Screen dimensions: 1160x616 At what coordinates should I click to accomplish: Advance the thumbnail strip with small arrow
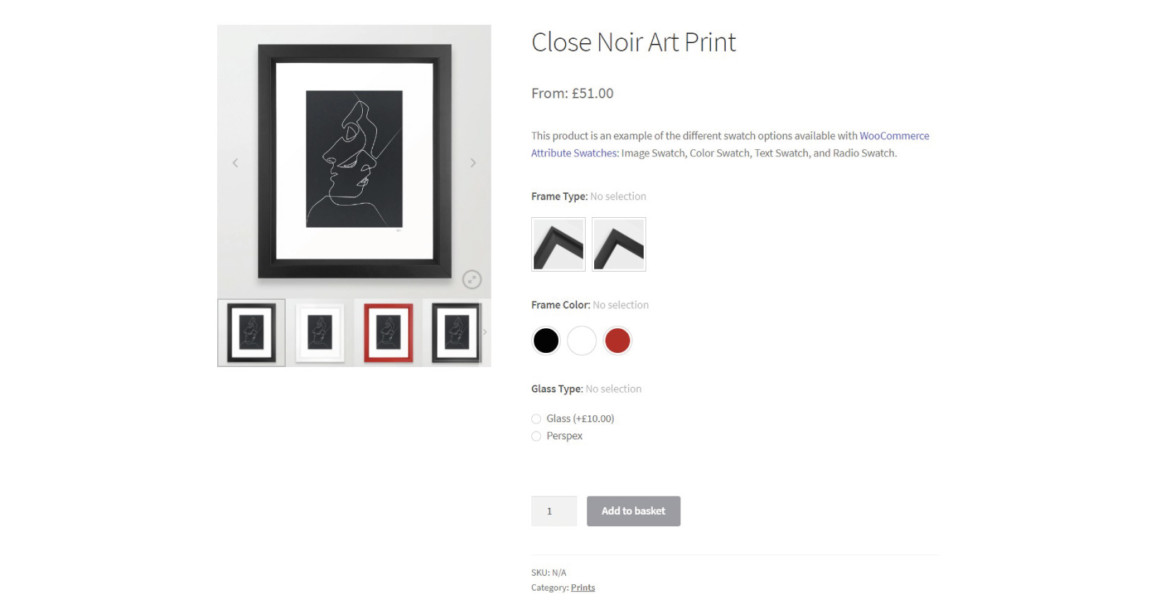pyautogui.click(x=485, y=333)
